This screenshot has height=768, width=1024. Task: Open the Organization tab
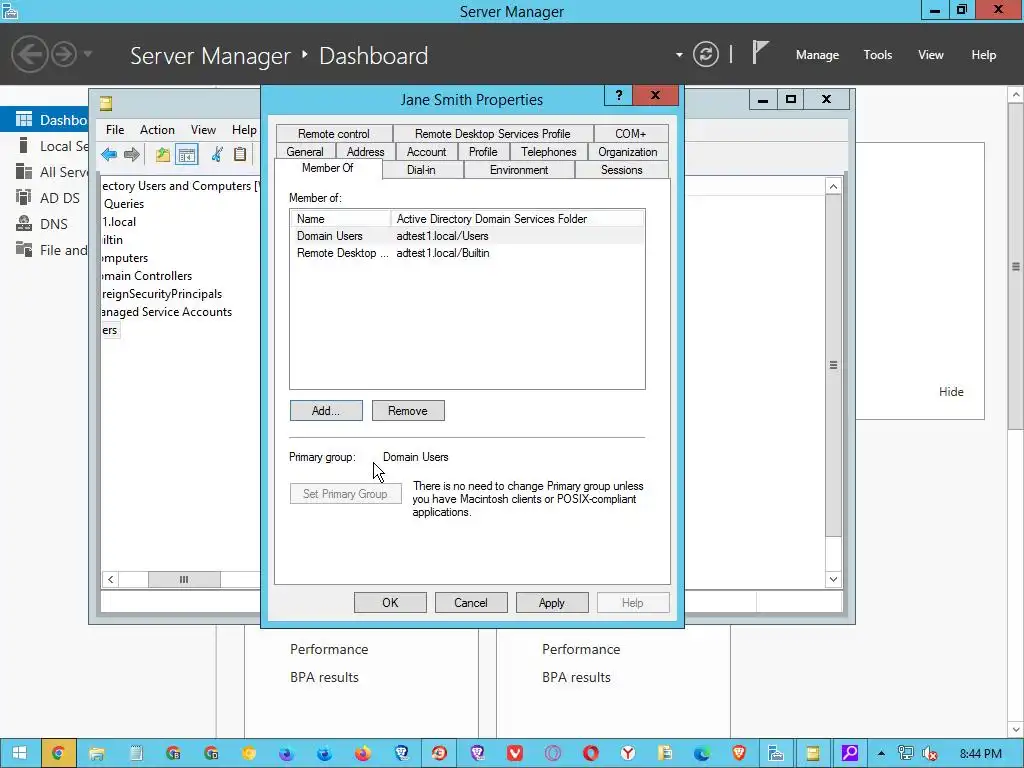(x=628, y=152)
